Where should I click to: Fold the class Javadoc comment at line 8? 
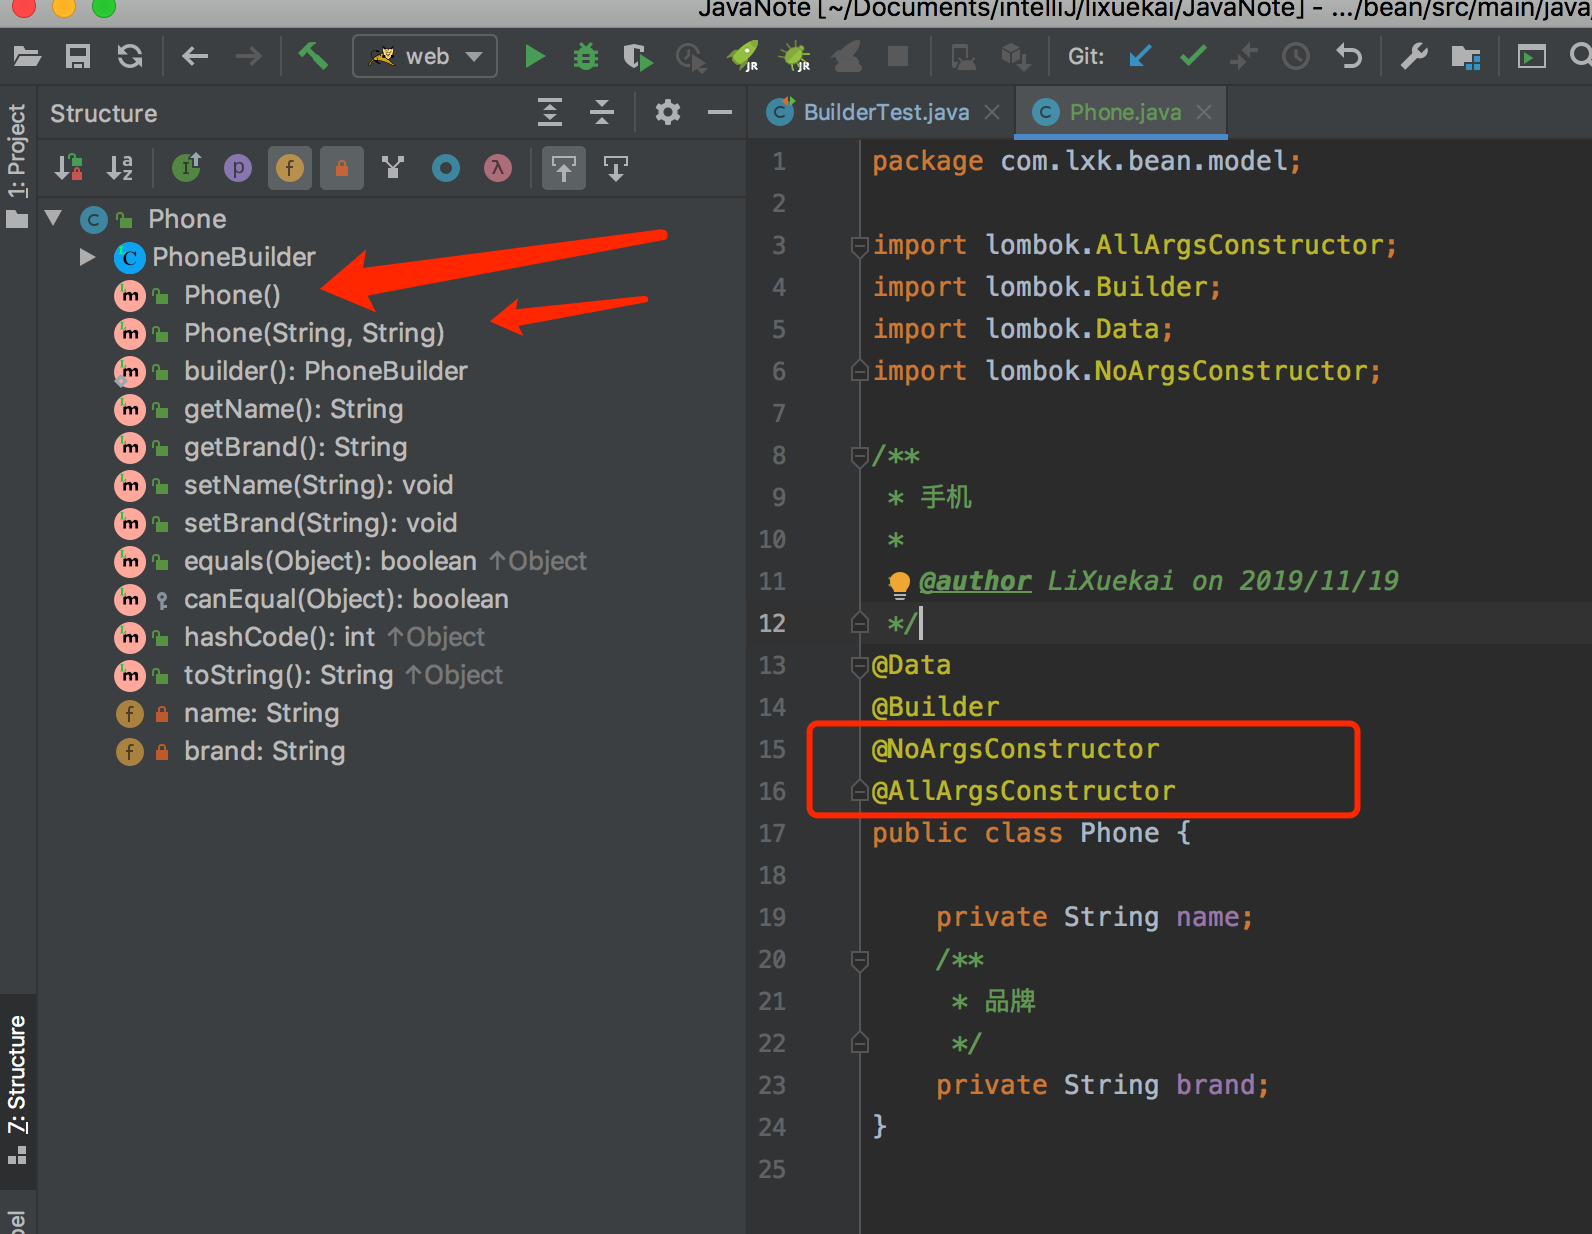coord(859,456)
